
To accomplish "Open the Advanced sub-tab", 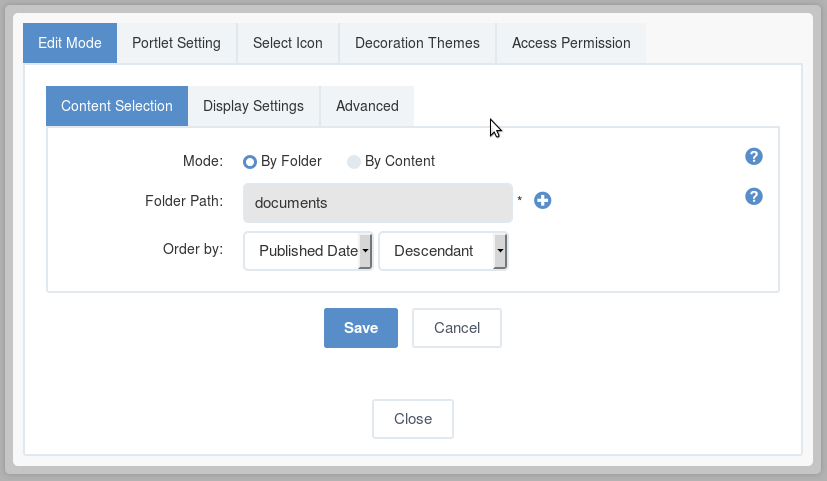I will (x=367, y=106).
